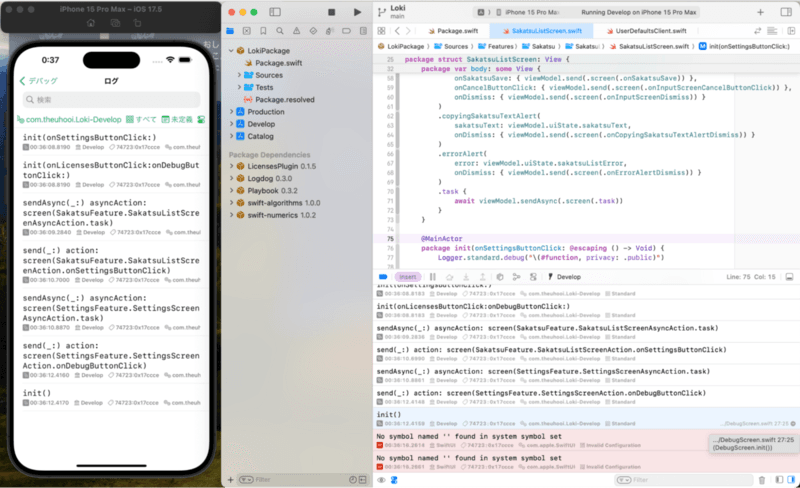Stop the running app in Xcode

(x=332, y=12)
